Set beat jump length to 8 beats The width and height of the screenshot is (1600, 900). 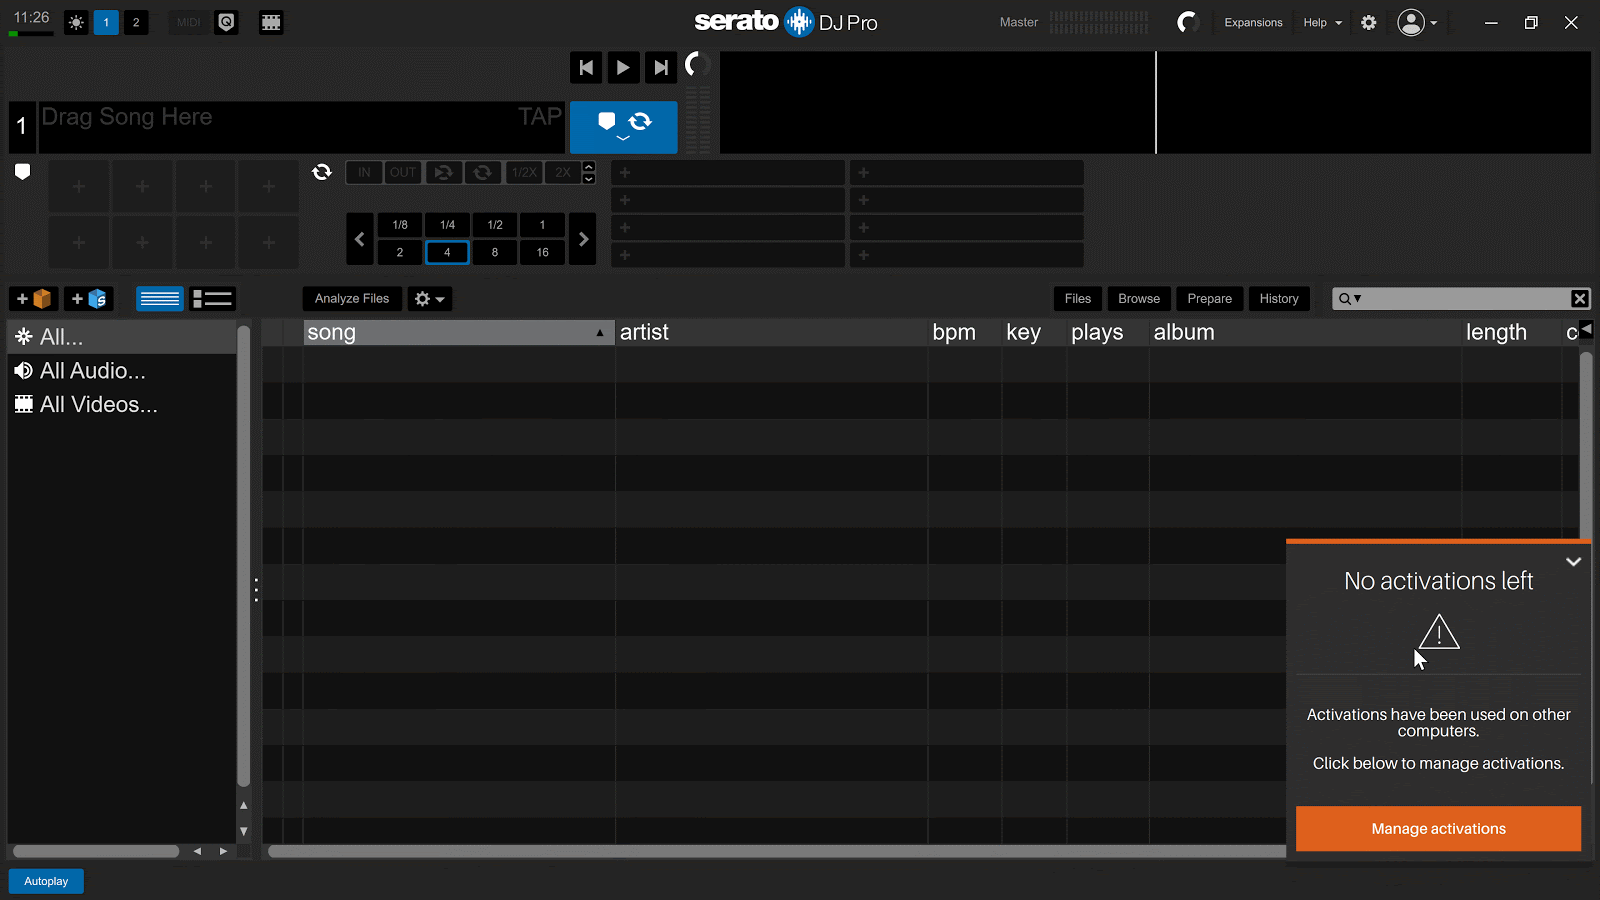point(494,252)
